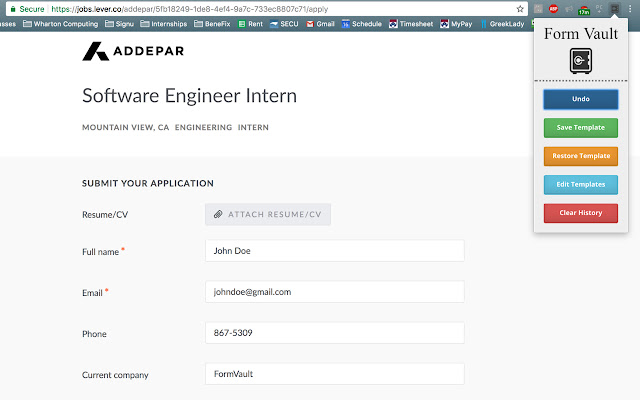Open Edit Templates in Form Vault
The width and height of the screenshot is (640, 400).
tap(580, 184)
